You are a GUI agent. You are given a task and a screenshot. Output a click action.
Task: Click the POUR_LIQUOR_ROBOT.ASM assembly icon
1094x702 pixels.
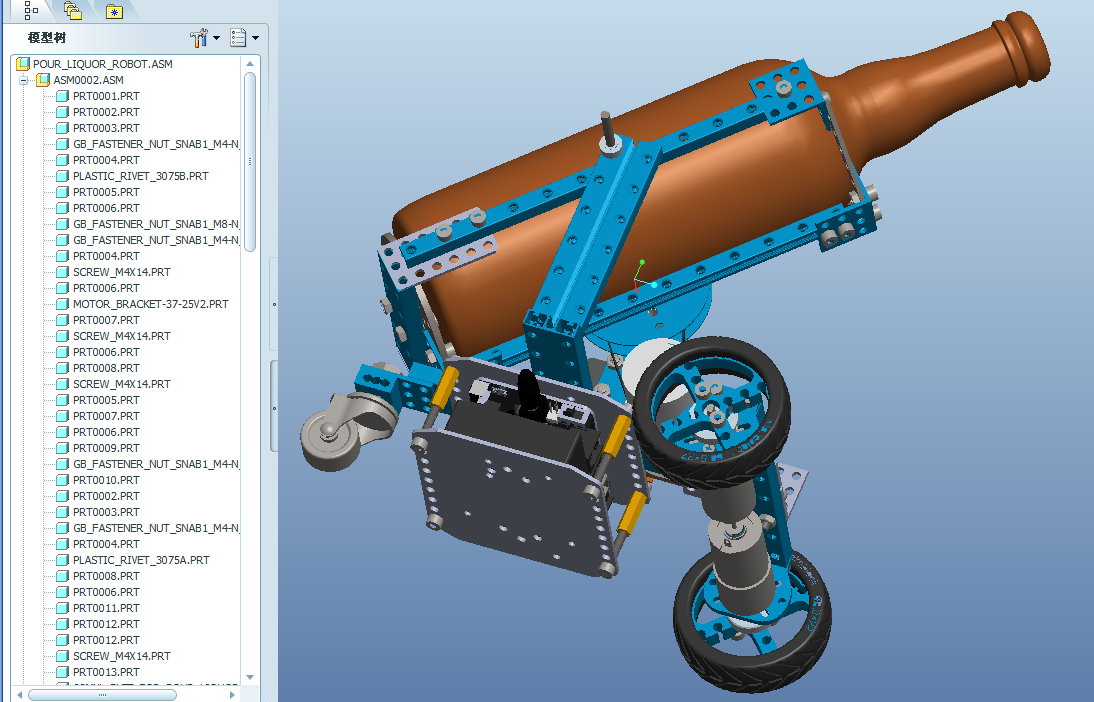23,64
